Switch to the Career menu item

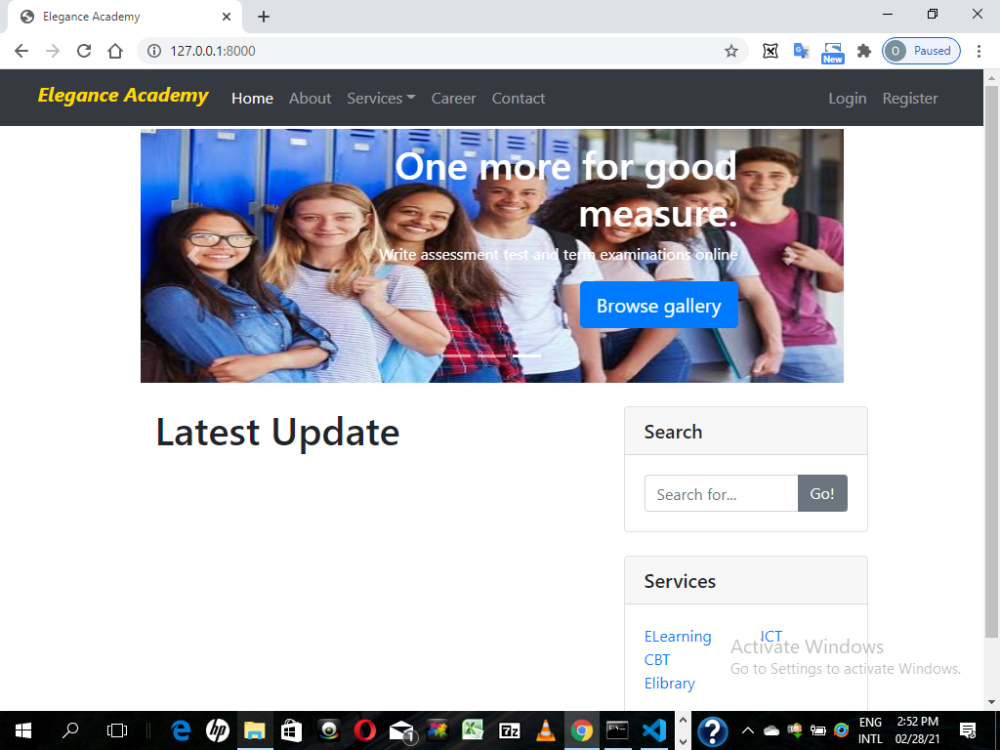tap(453, 98)
